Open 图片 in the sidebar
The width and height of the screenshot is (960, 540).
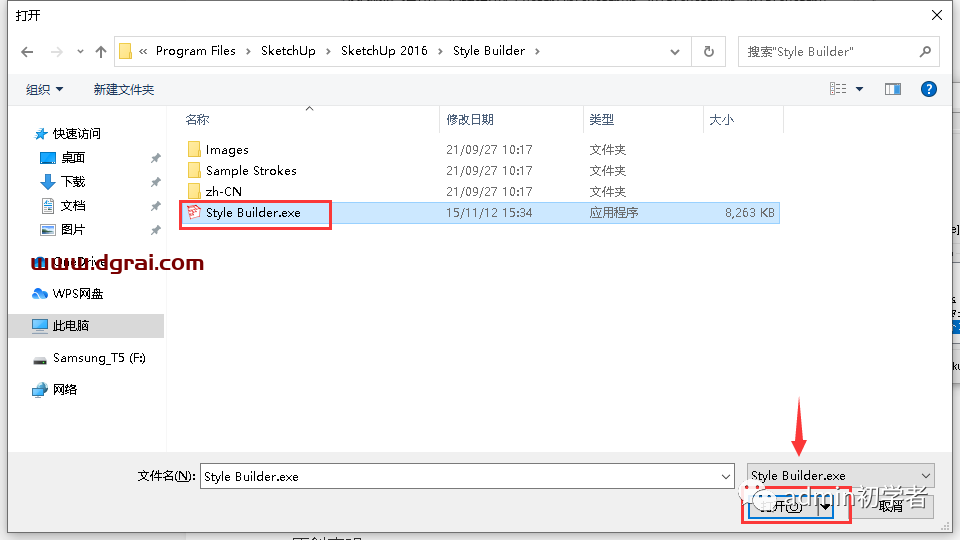click(73, 229)
